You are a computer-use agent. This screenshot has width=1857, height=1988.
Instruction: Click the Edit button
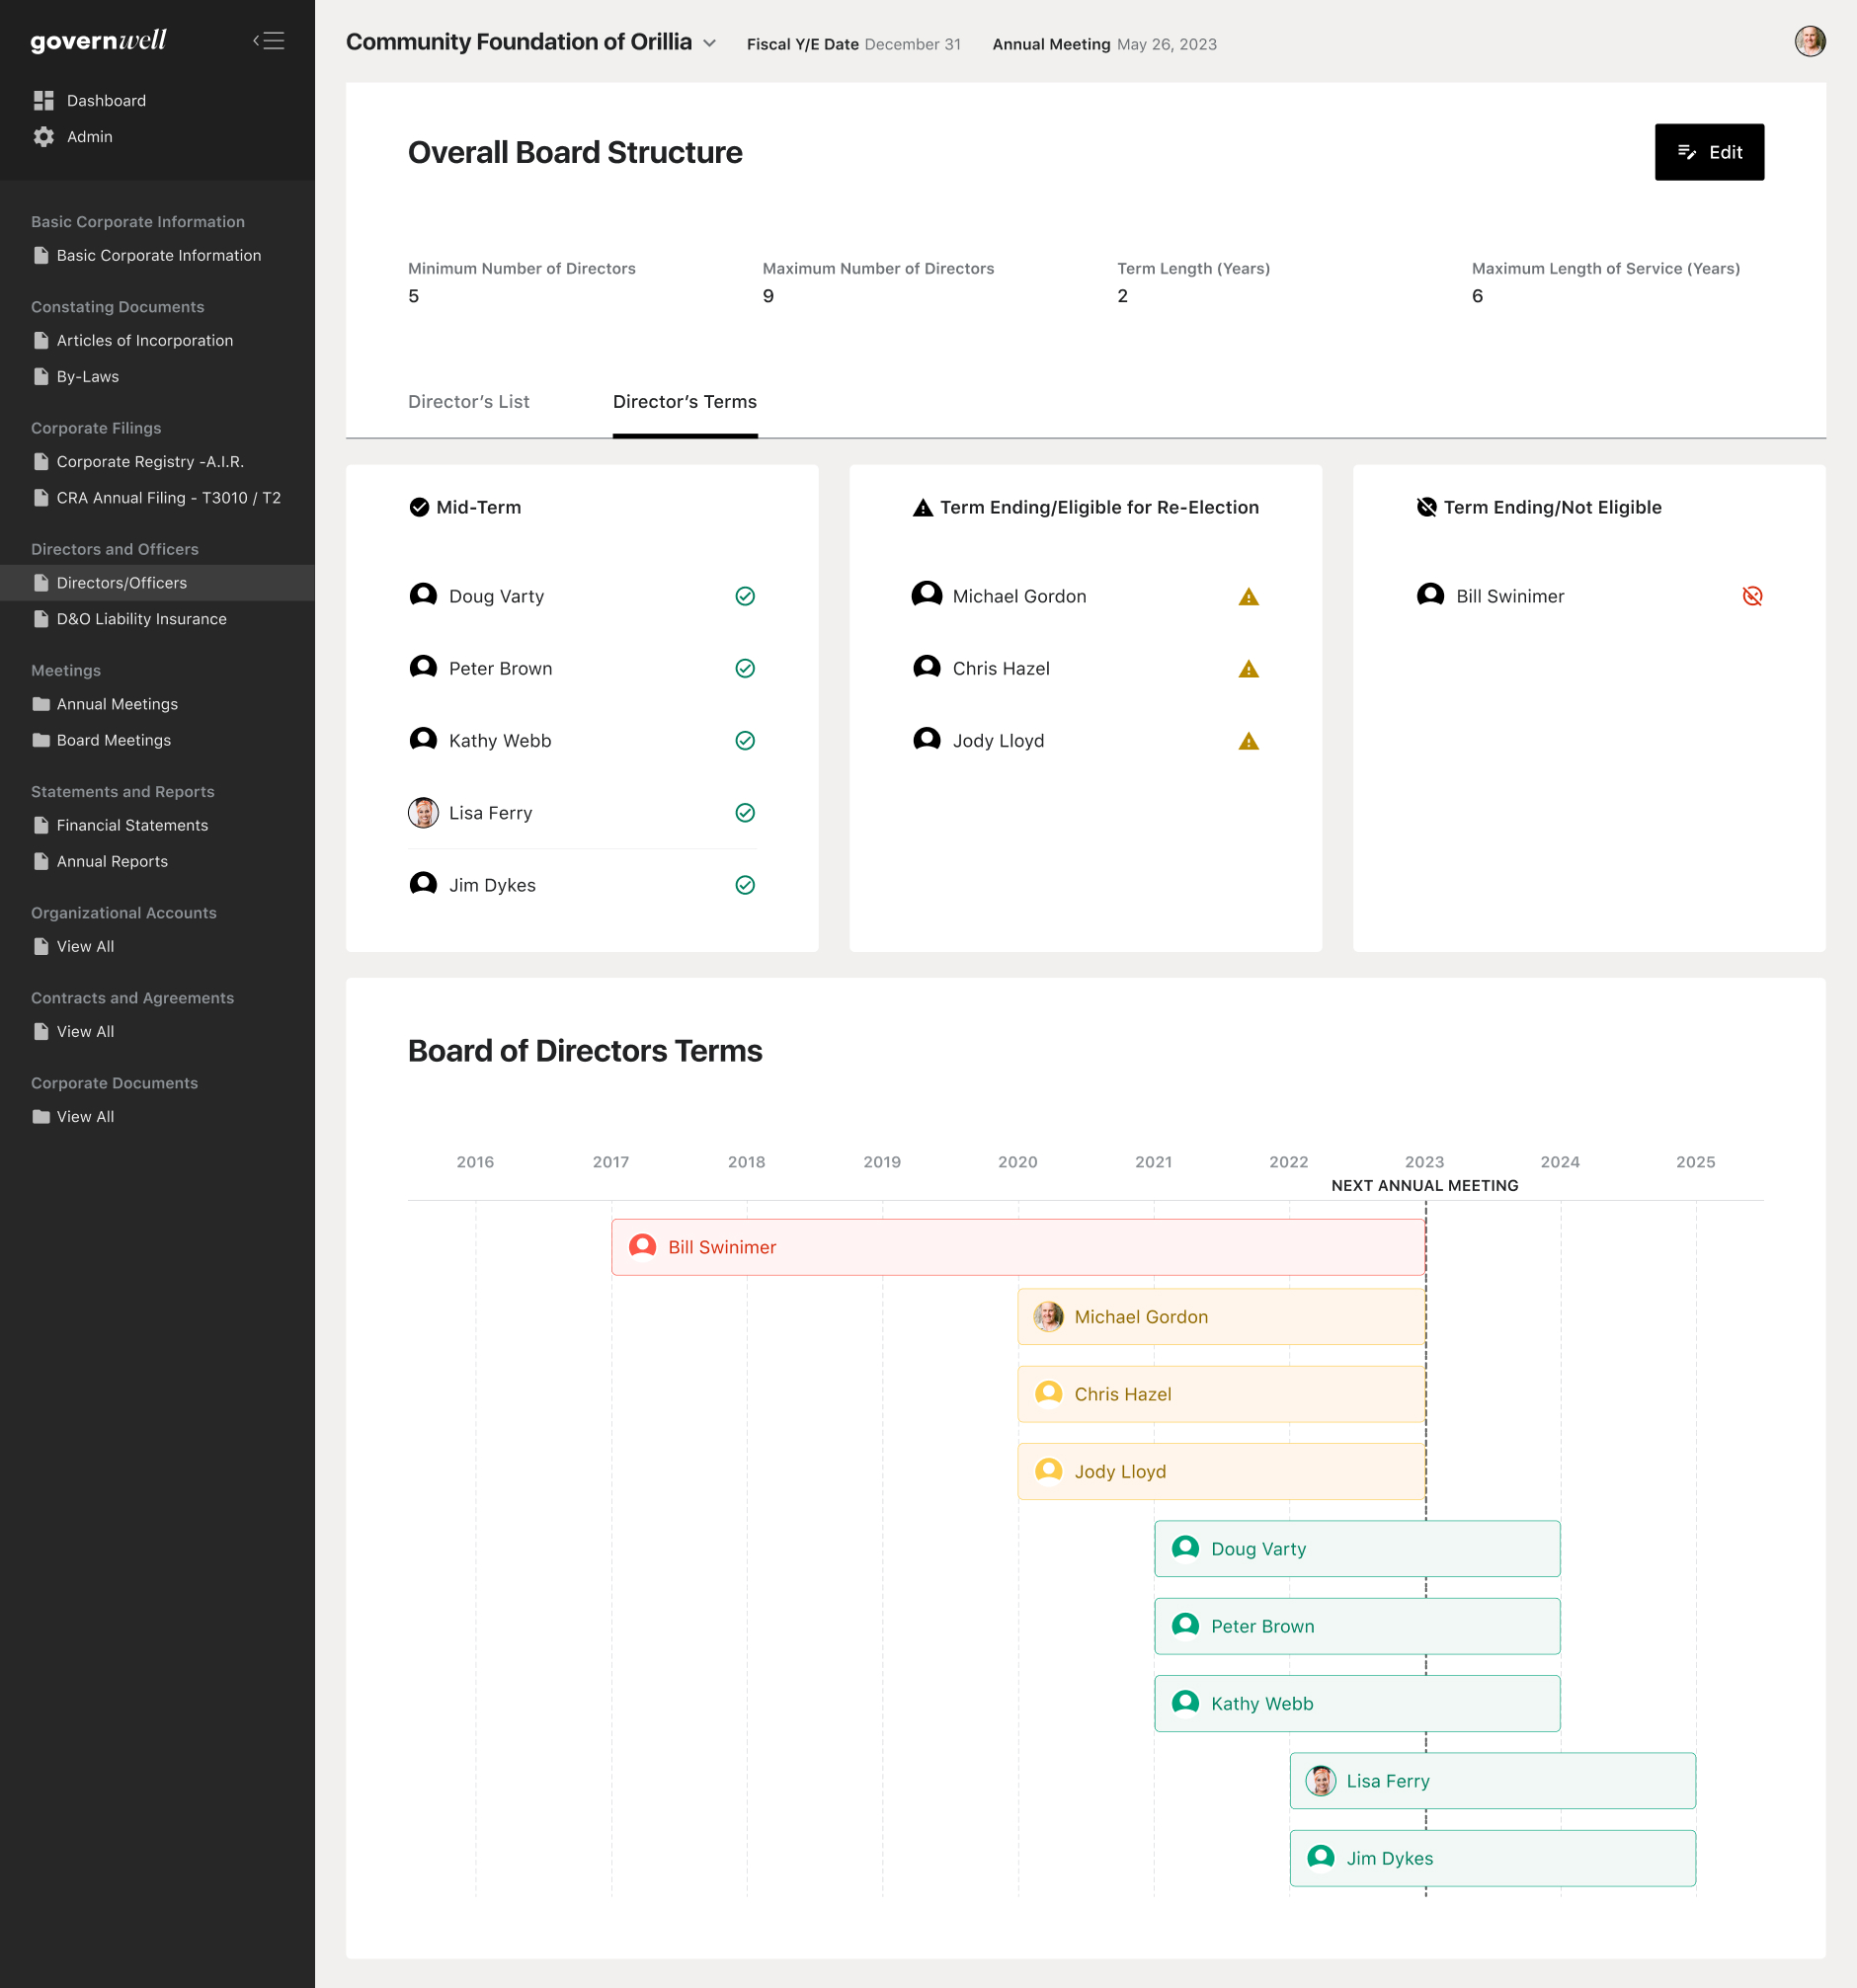coord(1708,152)
